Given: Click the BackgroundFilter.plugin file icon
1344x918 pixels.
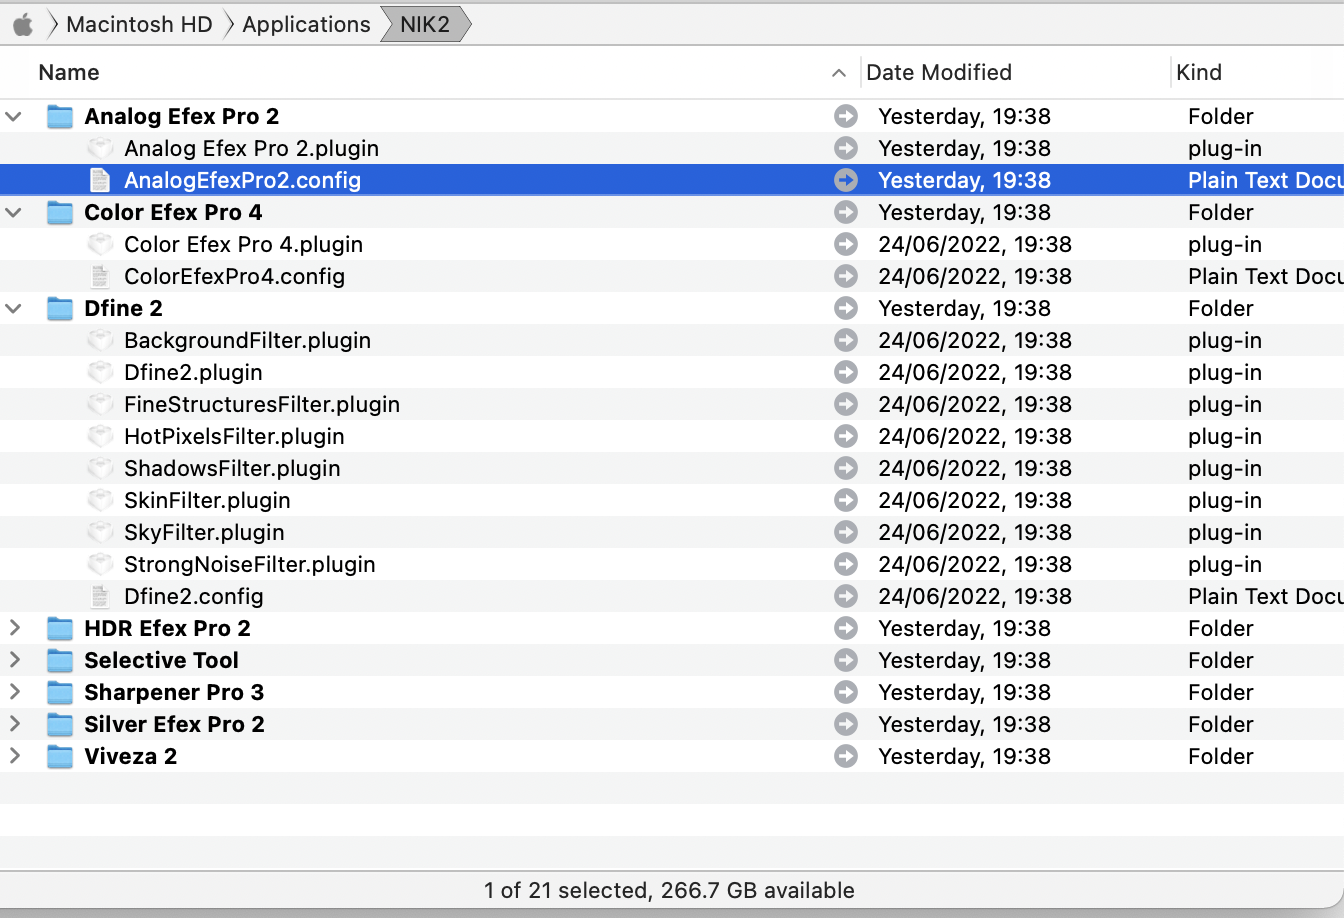Looking at the screenshot, I should [100, 340].
